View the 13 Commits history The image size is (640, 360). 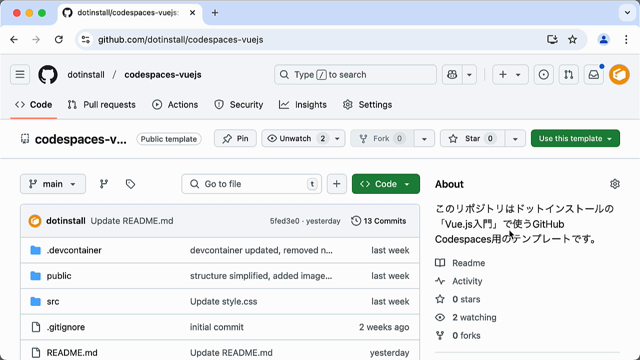point(379,221)
